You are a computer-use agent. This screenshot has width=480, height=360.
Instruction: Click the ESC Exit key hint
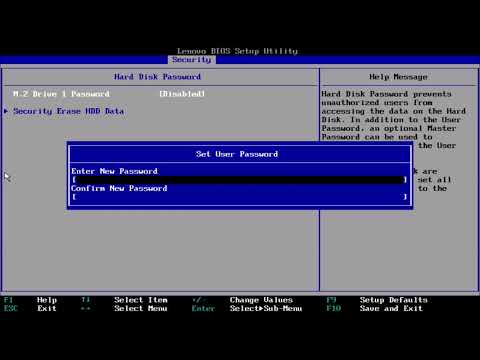point(30,308)
